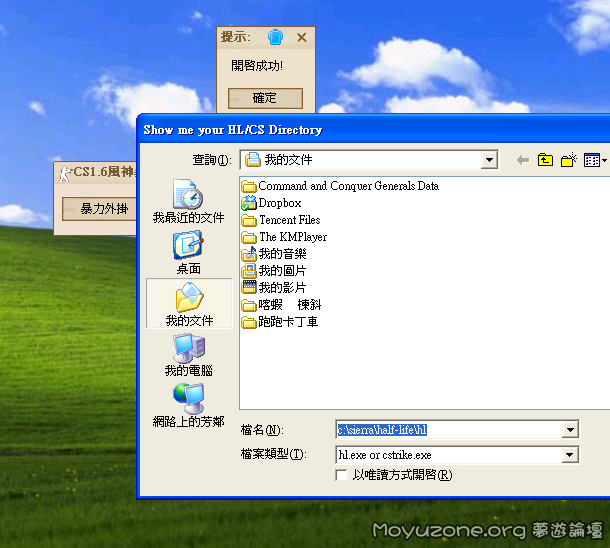Click 我的影片 folder icon
The width and height of the screenshot is (610, 548).
click(x=249, y=287)
